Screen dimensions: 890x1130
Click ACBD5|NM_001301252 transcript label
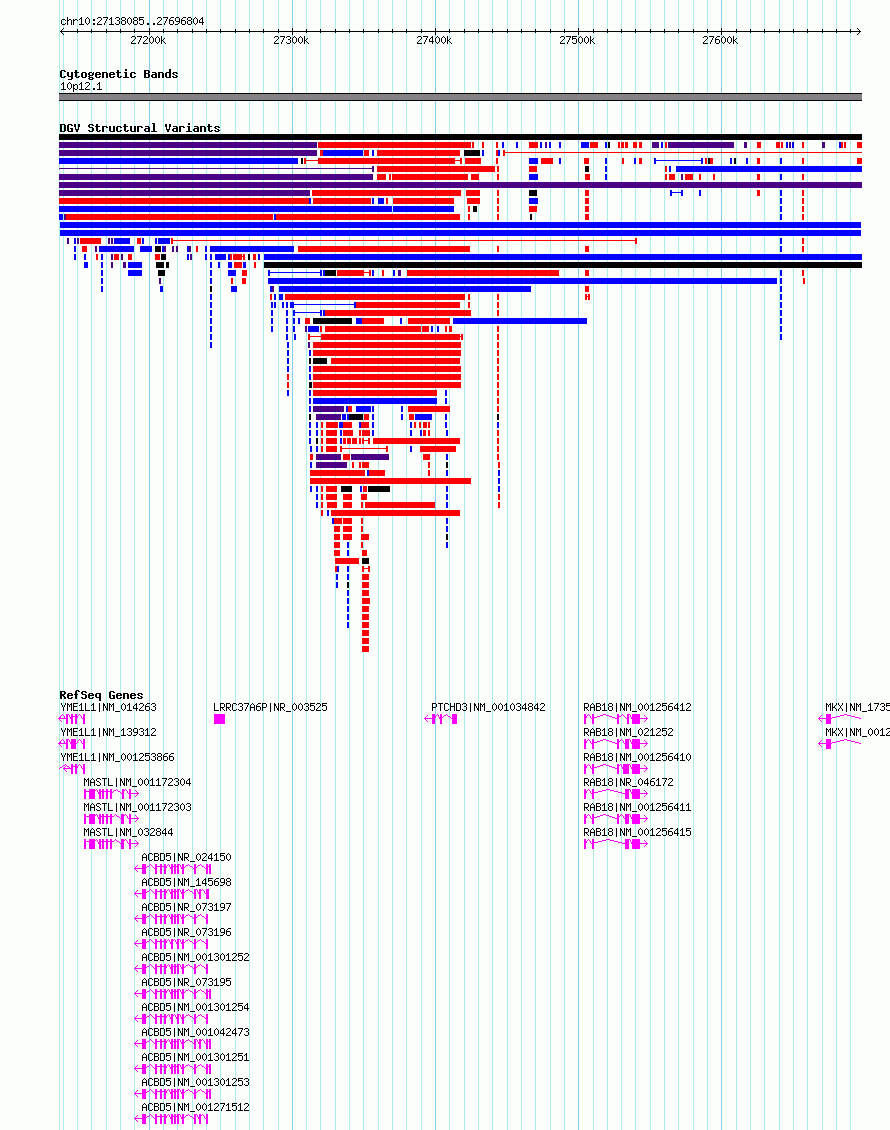pos(195,957)
